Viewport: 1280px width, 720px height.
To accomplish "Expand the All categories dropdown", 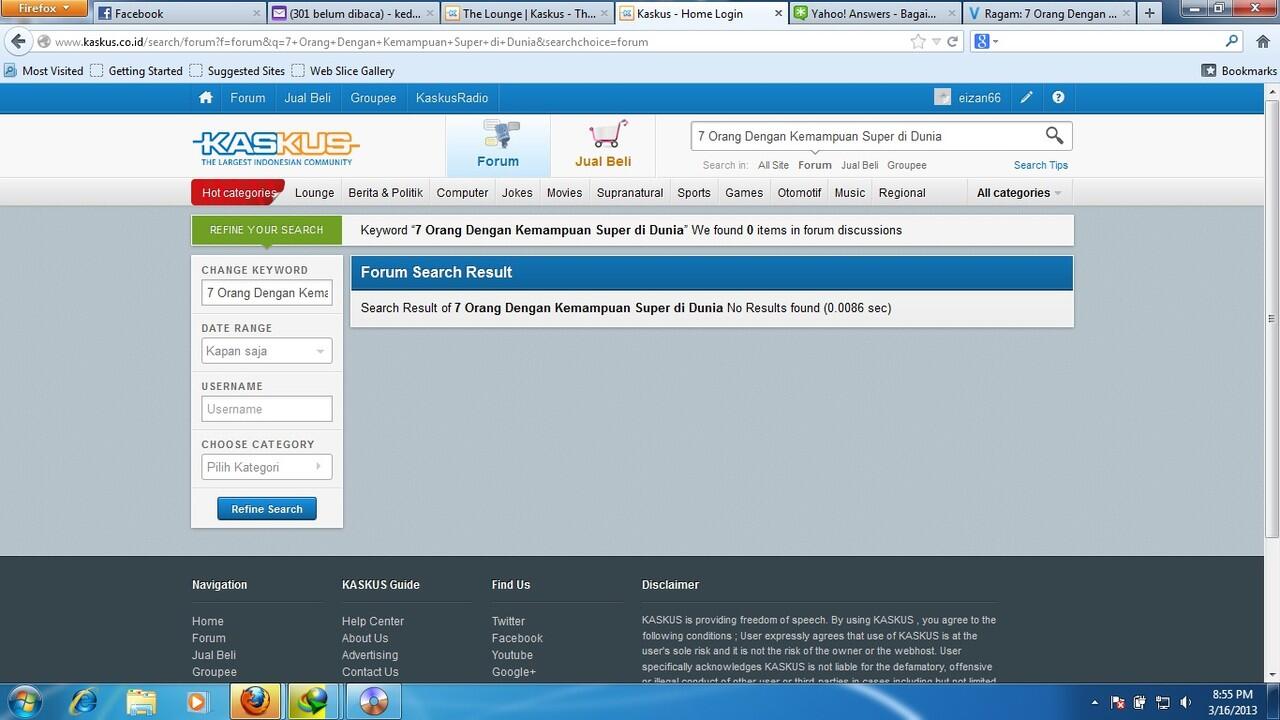I will (1018, 193).
